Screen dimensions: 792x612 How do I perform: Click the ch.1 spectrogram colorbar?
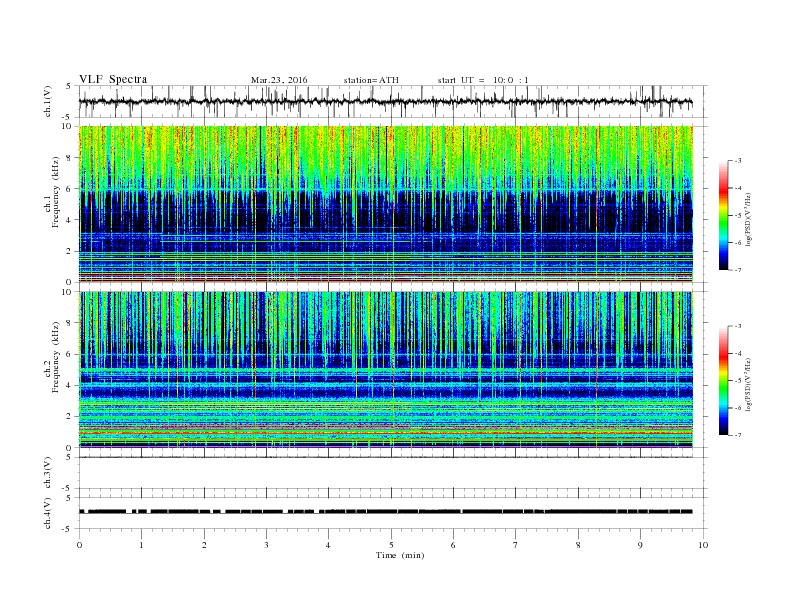(724, 216)
